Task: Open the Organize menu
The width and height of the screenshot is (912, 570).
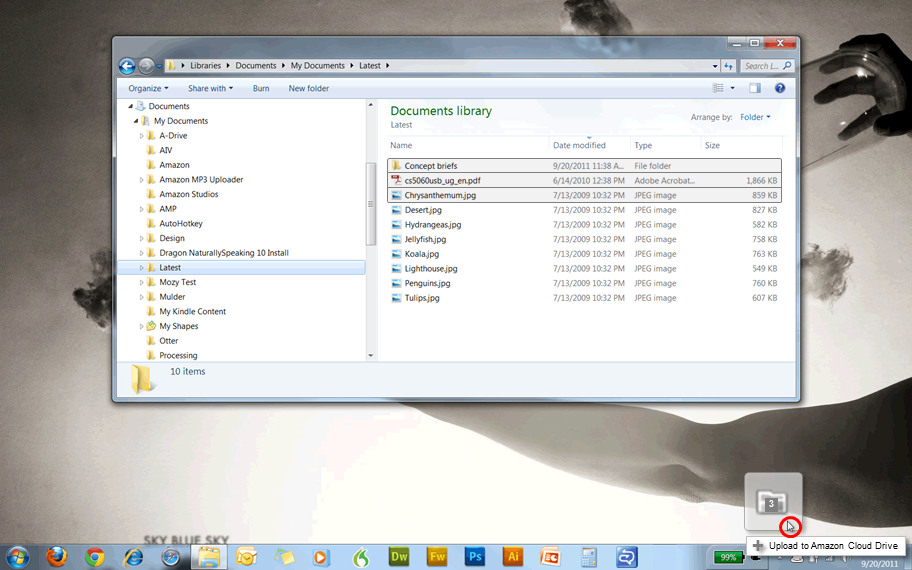Action: point(148,88)
